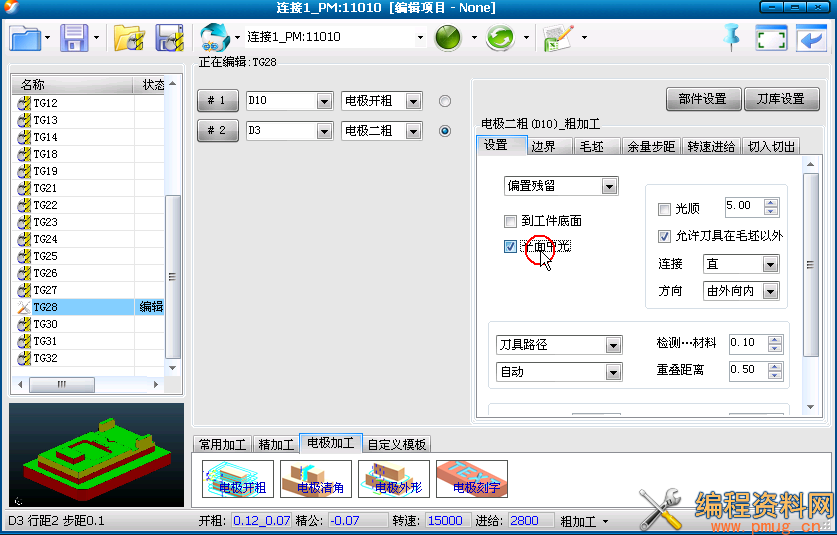Select radio button for row #2
Viewport: 837px width, 535px height.
[x=445, y=131]
